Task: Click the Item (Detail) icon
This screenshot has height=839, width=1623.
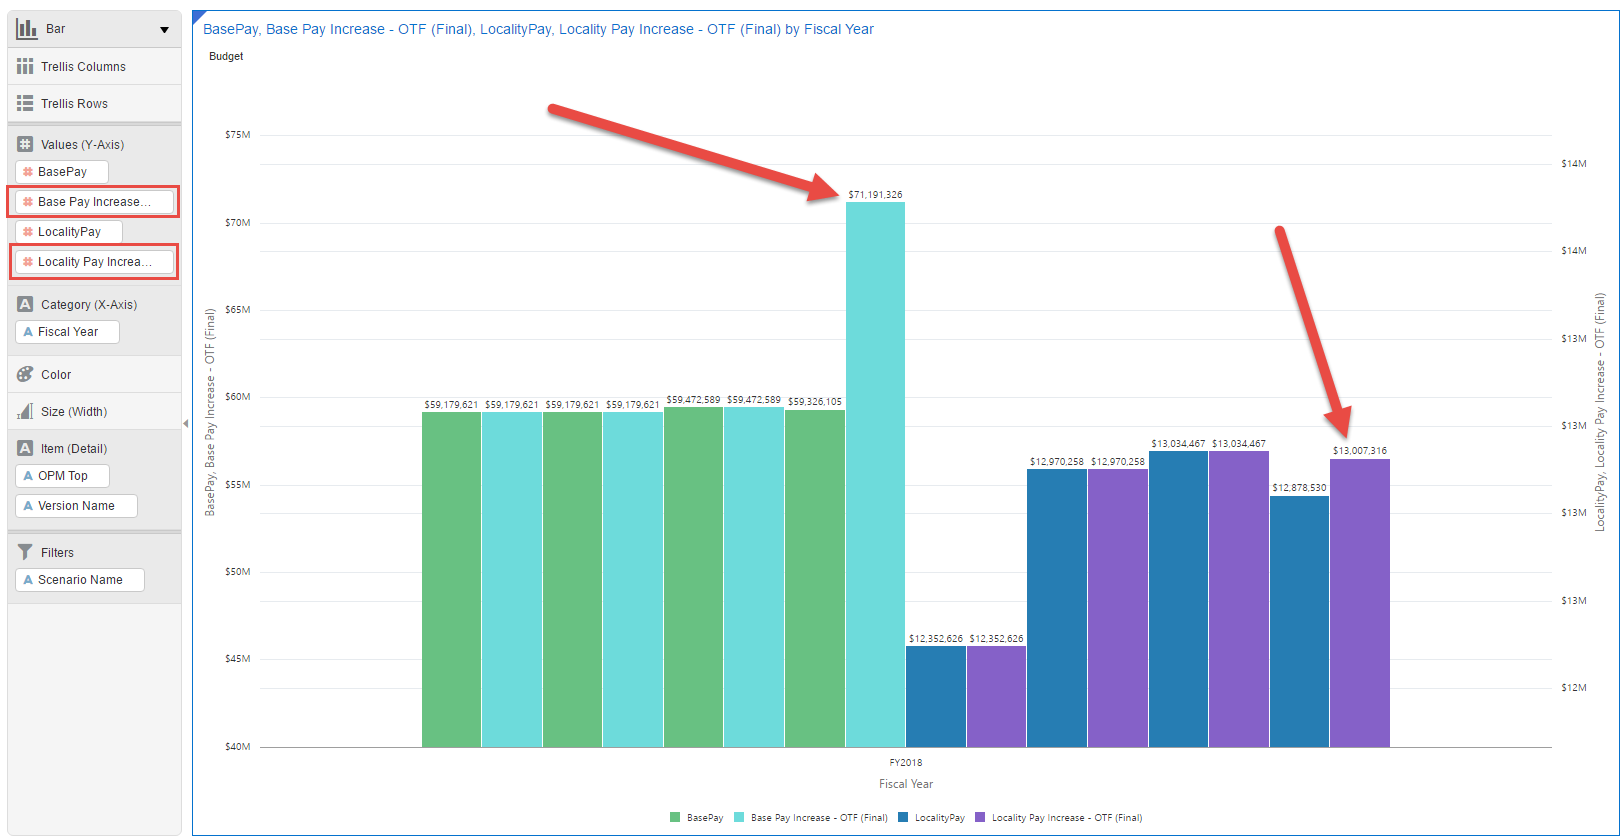Action: click(x=25, y=449)
